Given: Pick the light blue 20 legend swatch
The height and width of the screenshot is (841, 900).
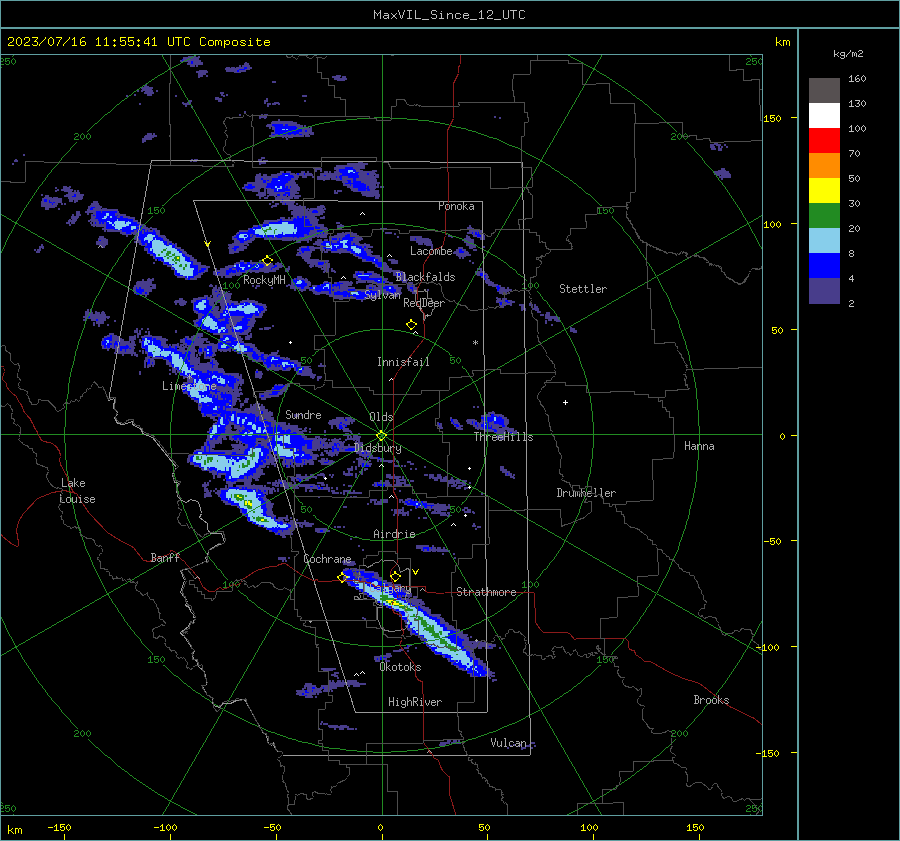Looking at the screenshot, I should [x=824, y=241].
